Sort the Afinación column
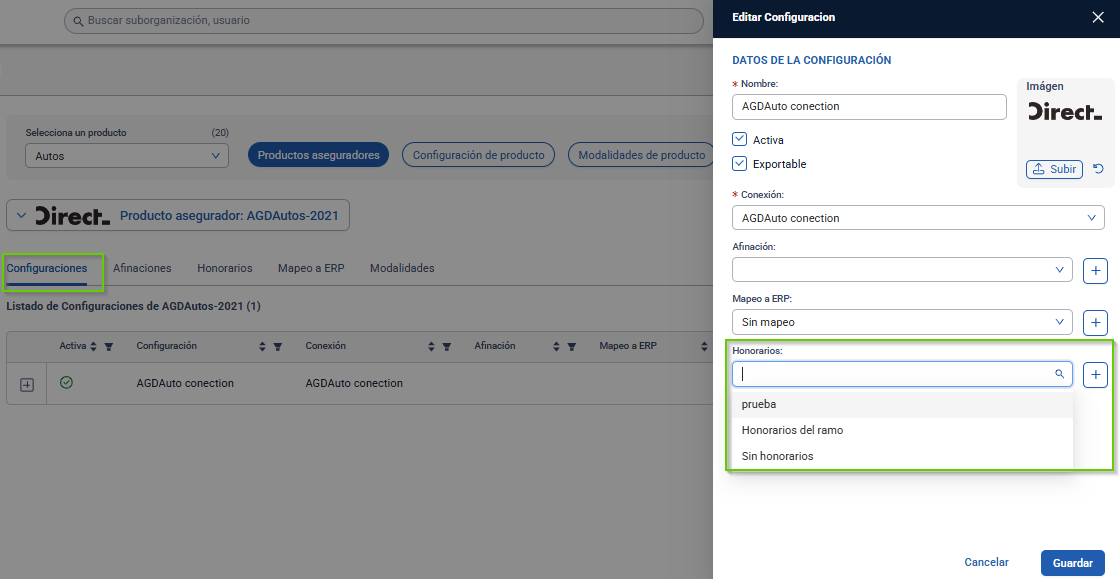This screenshot has width=1120, height=579. 556,346
